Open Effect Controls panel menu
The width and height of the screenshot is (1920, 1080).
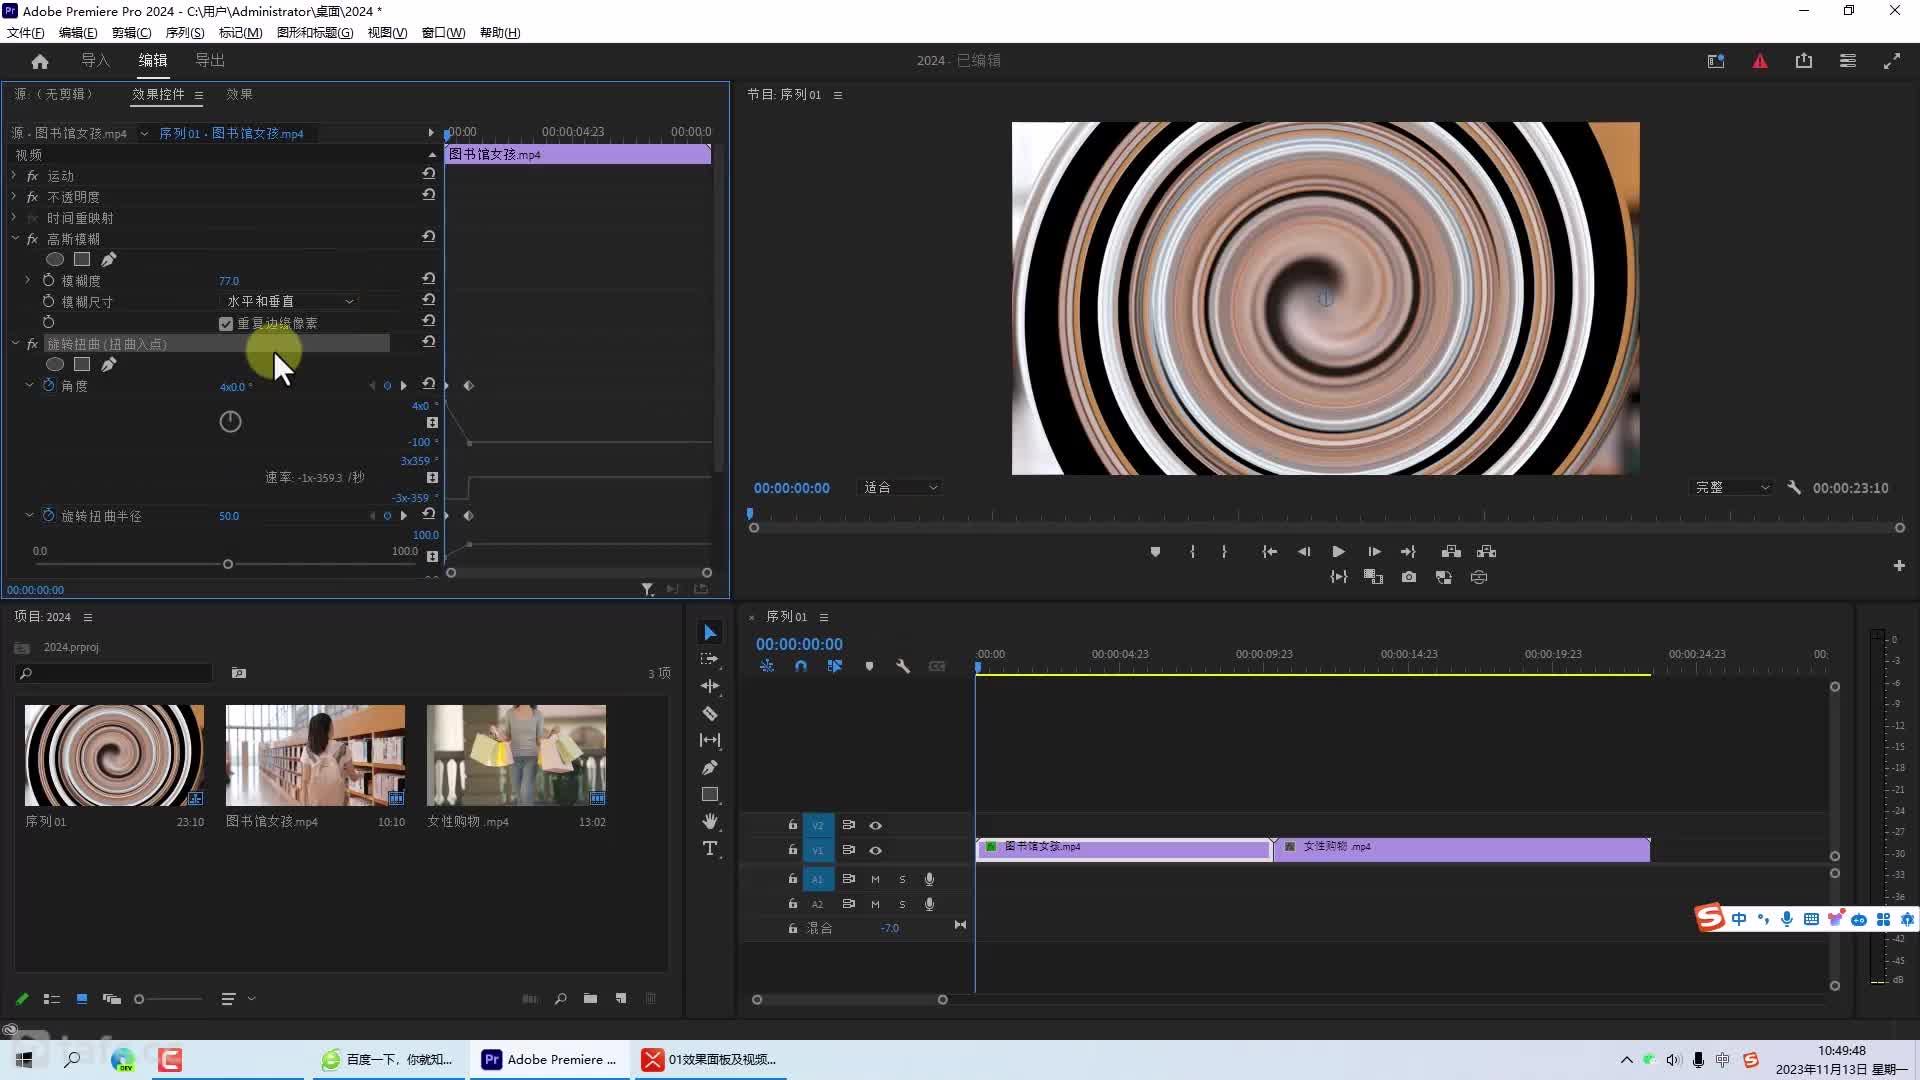[x=199, y=95]
